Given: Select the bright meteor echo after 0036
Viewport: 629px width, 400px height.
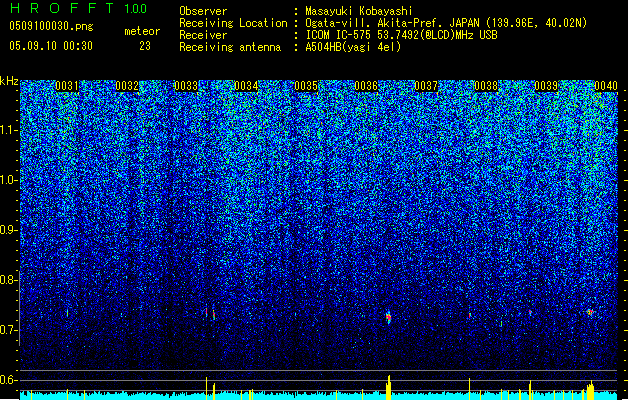Looking at the screenshot, I should (388, 317).
